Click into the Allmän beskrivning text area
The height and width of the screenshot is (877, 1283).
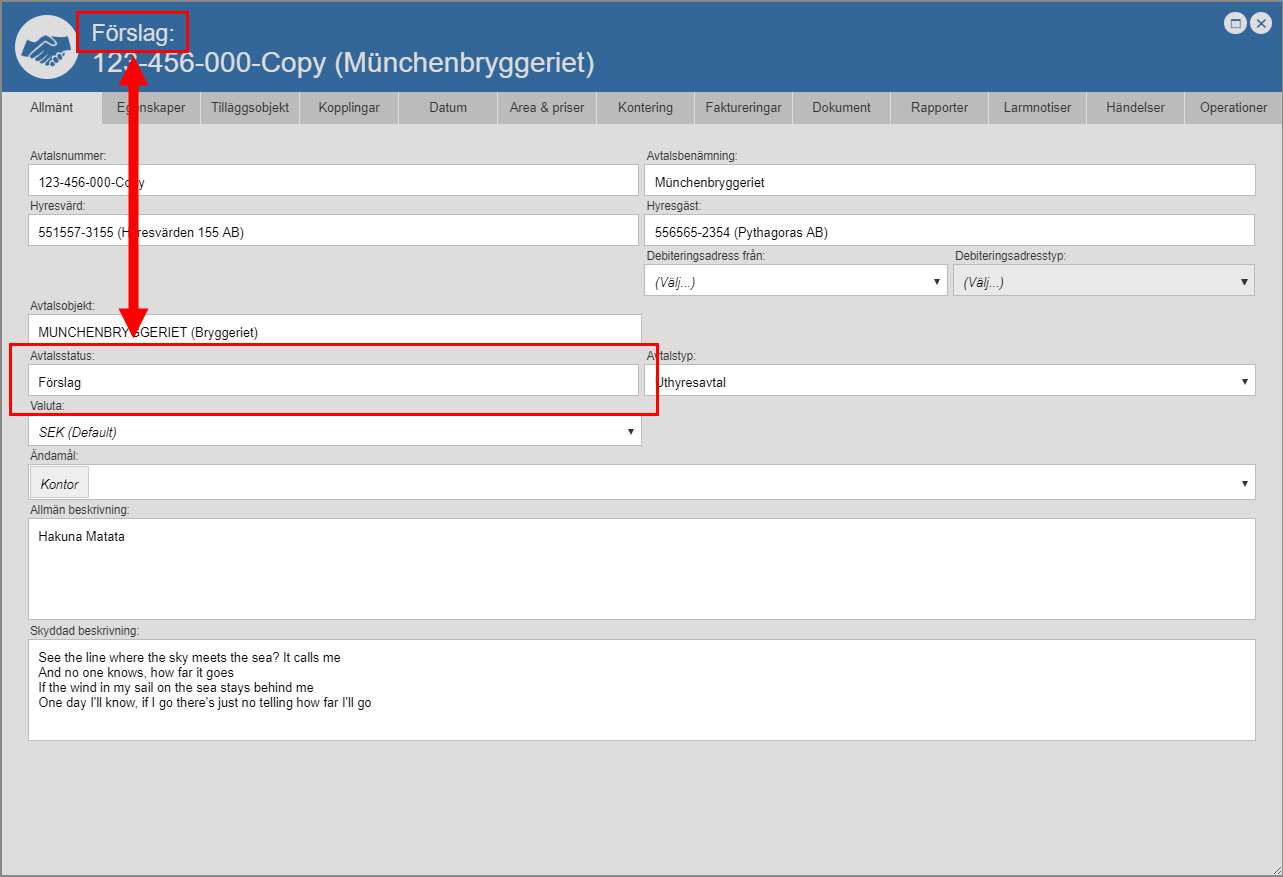[640, 570]
